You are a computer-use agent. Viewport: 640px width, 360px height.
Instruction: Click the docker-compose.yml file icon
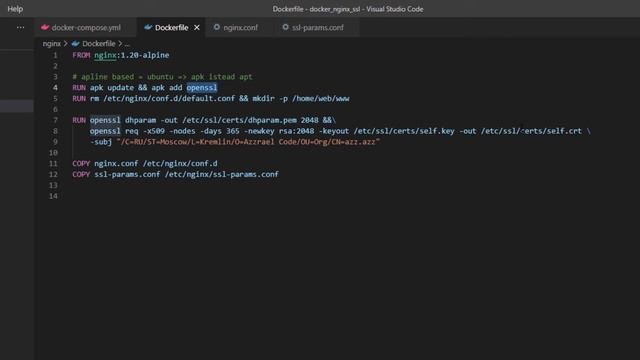[x=45, y=27]
